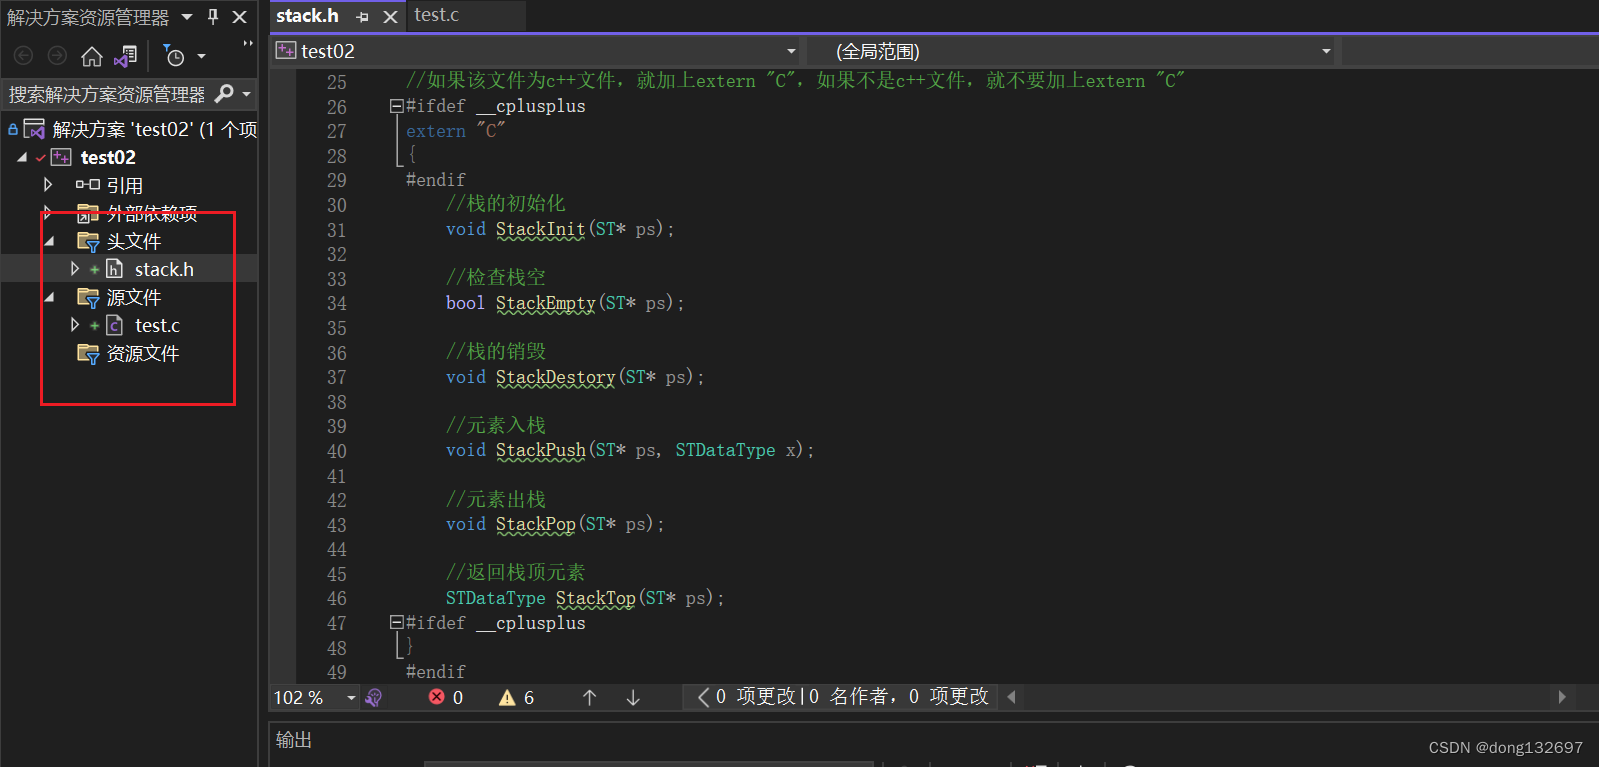Expand the 引用 references node

tap(47, 185)
